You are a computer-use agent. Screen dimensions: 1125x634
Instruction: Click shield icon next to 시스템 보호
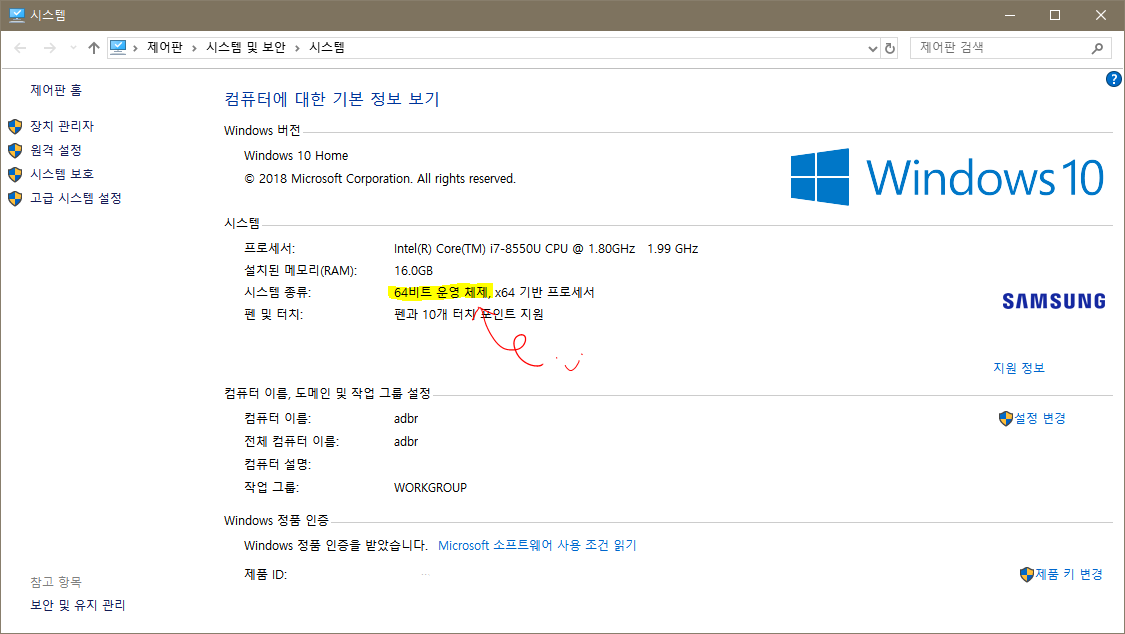pos(15,174)
